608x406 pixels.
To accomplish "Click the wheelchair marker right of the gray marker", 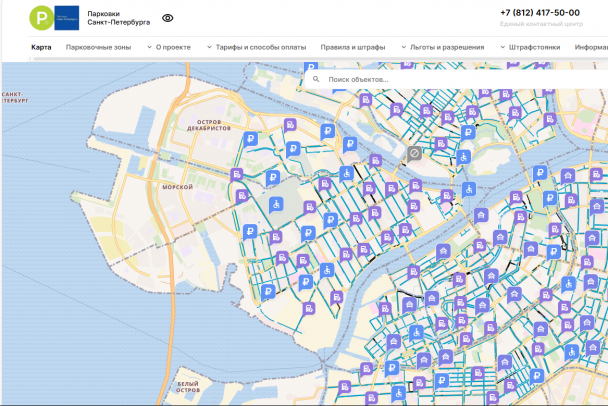I will coord(464,157).
